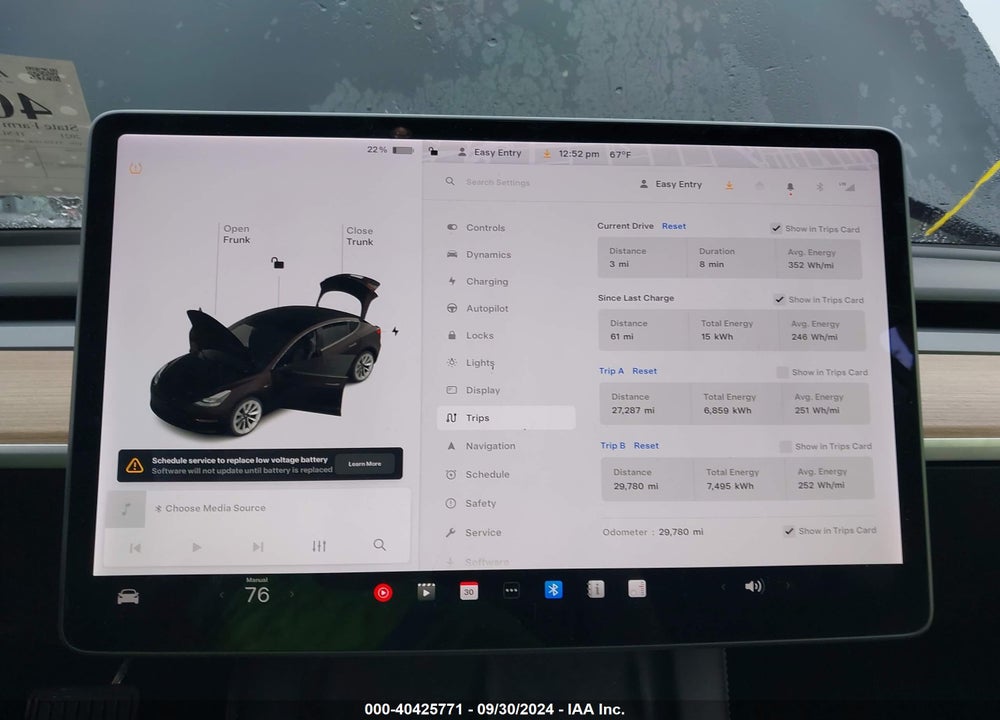The image size is (1000, 720).
Task: Open the Schedule settings menu
Action: 478,474
